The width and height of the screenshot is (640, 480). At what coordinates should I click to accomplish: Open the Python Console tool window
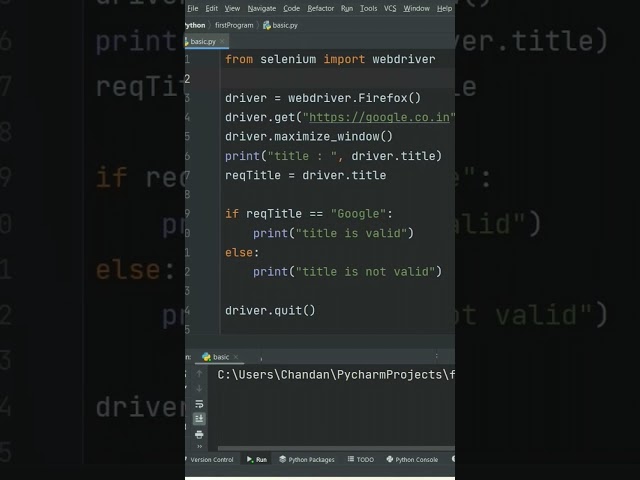click(412, 460)
